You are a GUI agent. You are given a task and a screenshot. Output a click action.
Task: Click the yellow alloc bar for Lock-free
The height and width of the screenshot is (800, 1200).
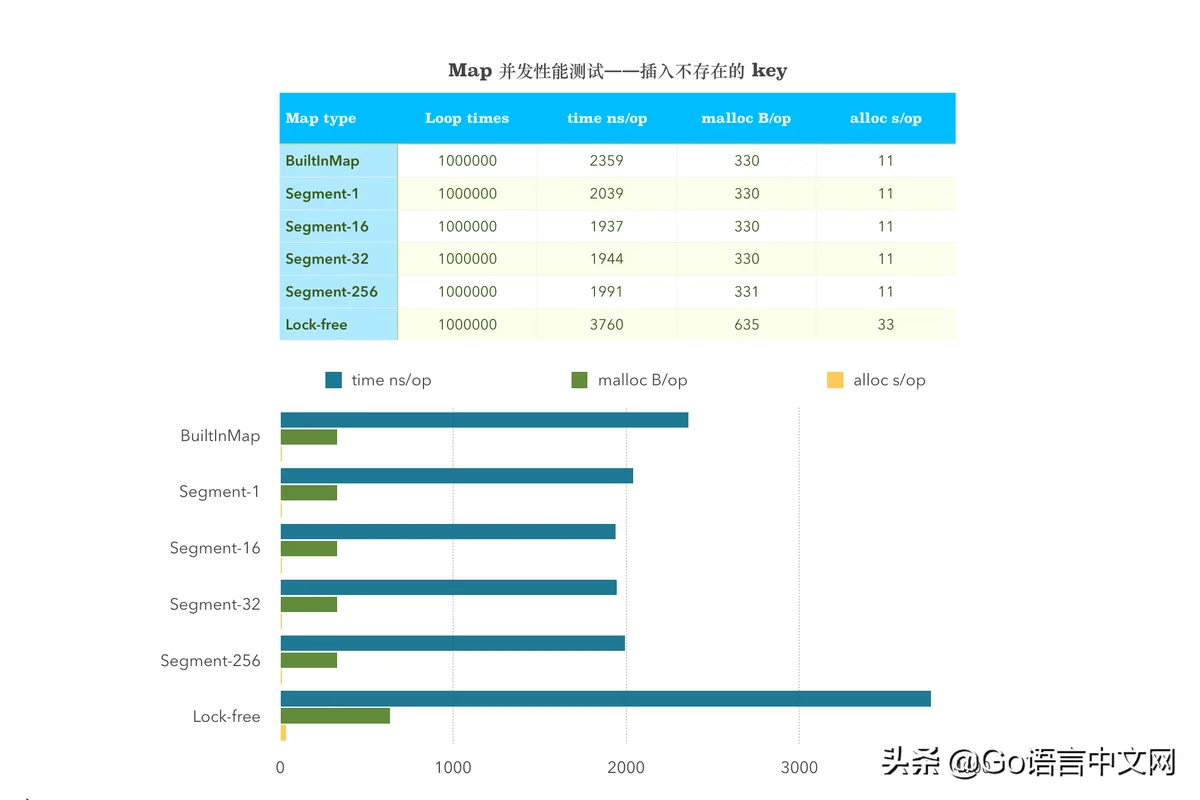coord(283,733)
